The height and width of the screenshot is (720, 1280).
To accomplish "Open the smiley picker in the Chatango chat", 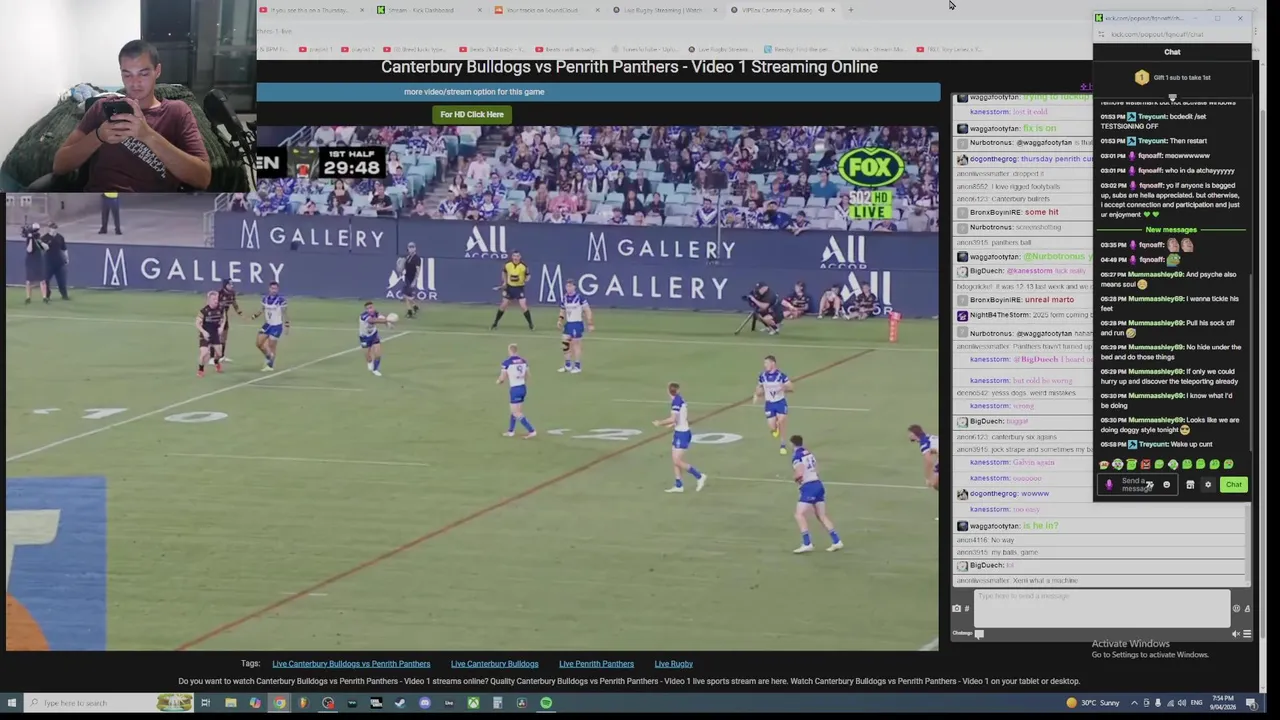I will pyautogui.click(x=1236, y=608).
